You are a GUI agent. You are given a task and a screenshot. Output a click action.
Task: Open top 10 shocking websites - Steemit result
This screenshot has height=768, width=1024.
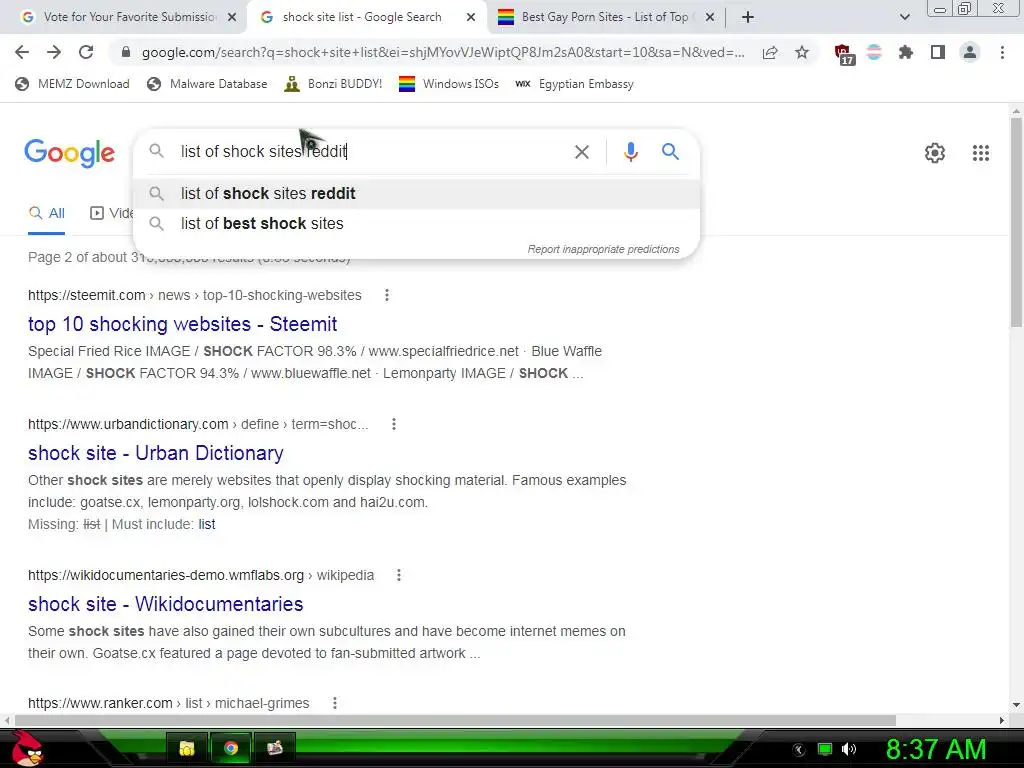(182, 324)
